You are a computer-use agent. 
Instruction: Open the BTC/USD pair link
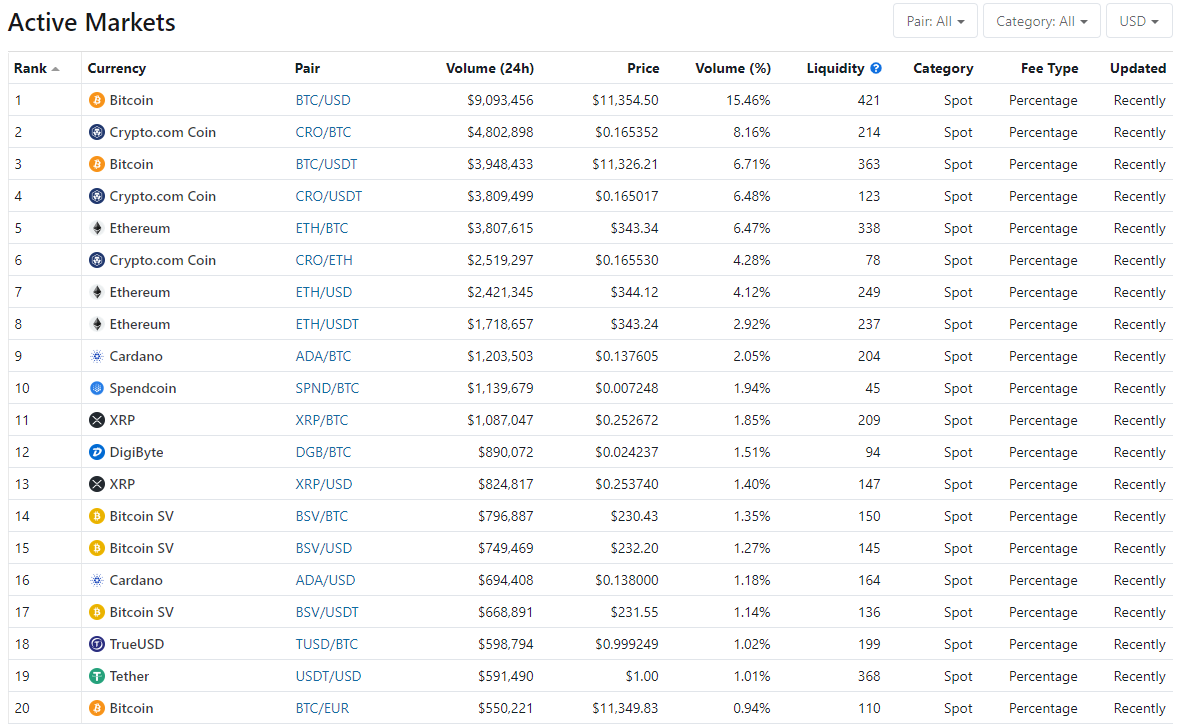click(323, 100)
